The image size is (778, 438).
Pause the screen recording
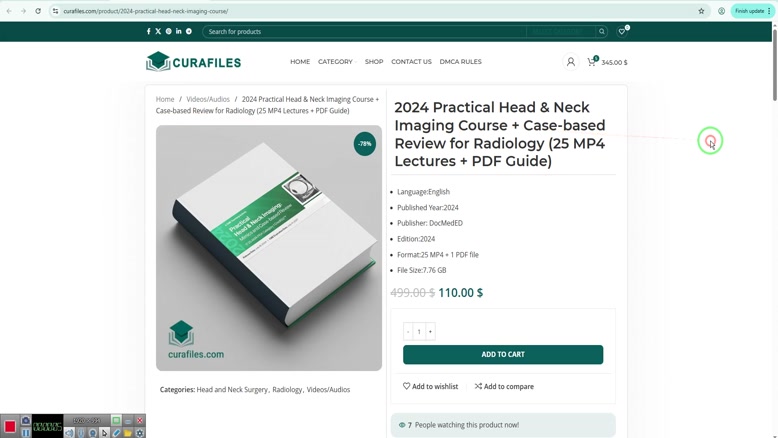click(x=25, y=433)
